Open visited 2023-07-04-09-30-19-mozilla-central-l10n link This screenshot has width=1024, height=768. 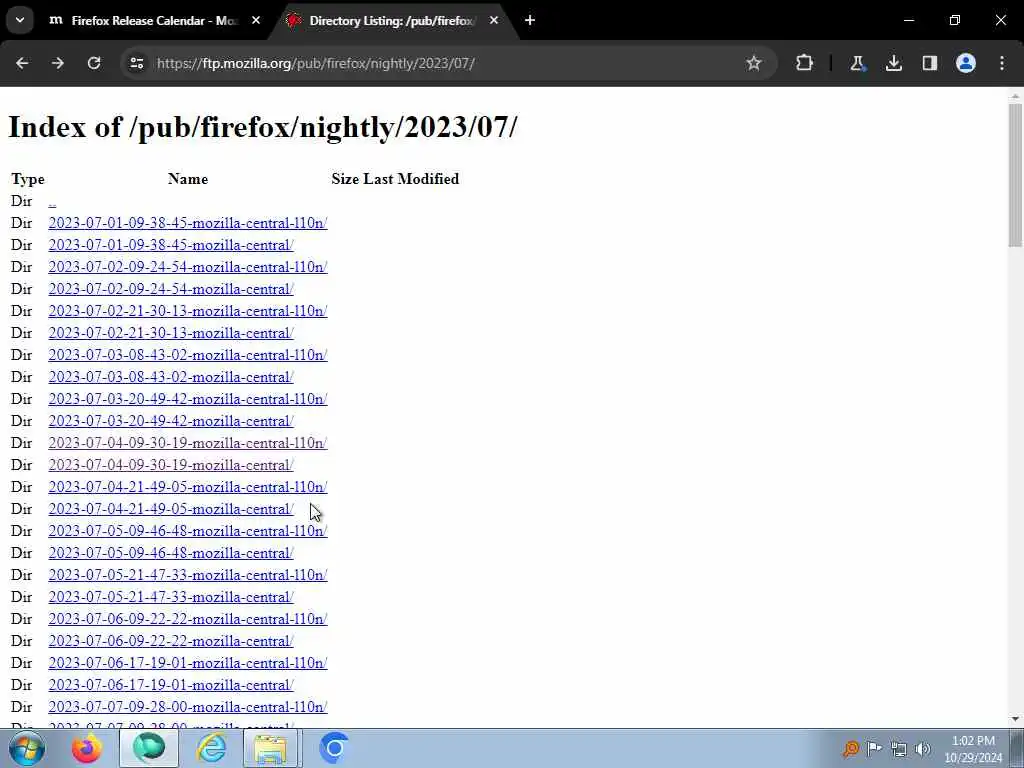188,443
